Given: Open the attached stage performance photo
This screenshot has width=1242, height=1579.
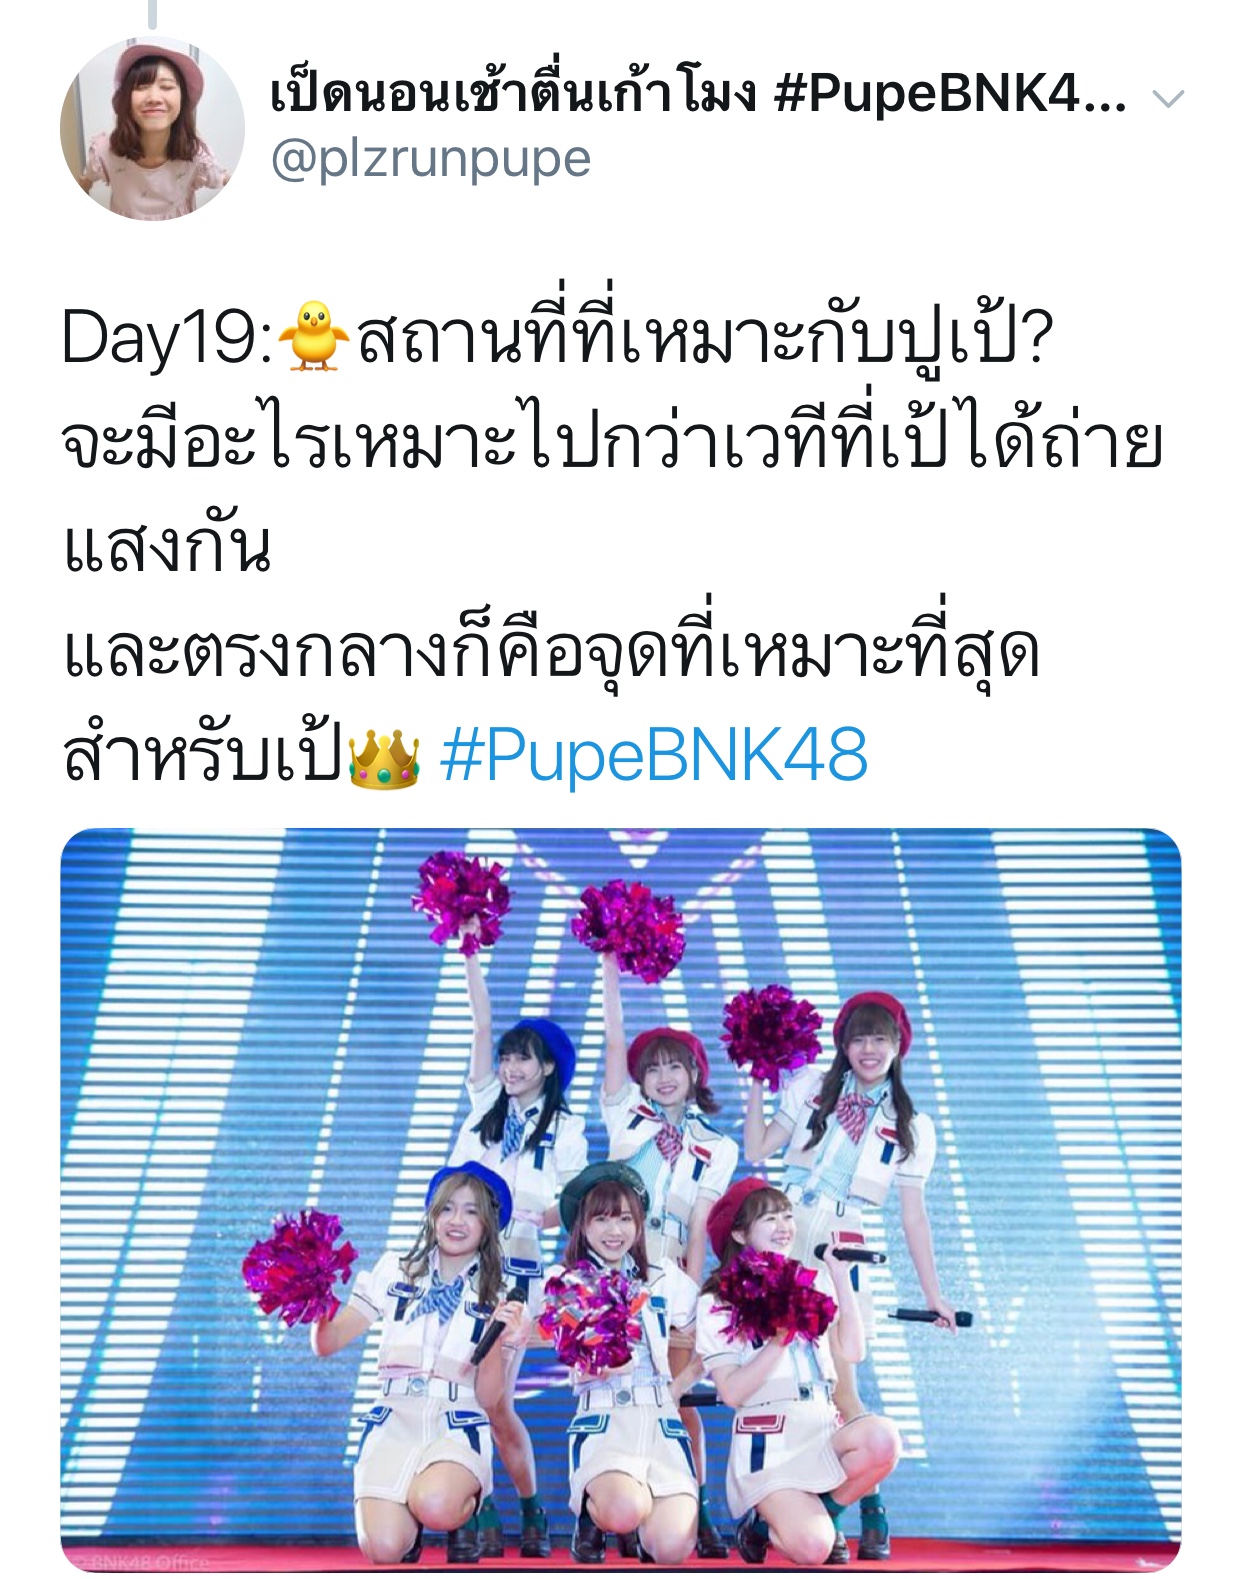Looking at the screenshot, I should point(621,1200).
